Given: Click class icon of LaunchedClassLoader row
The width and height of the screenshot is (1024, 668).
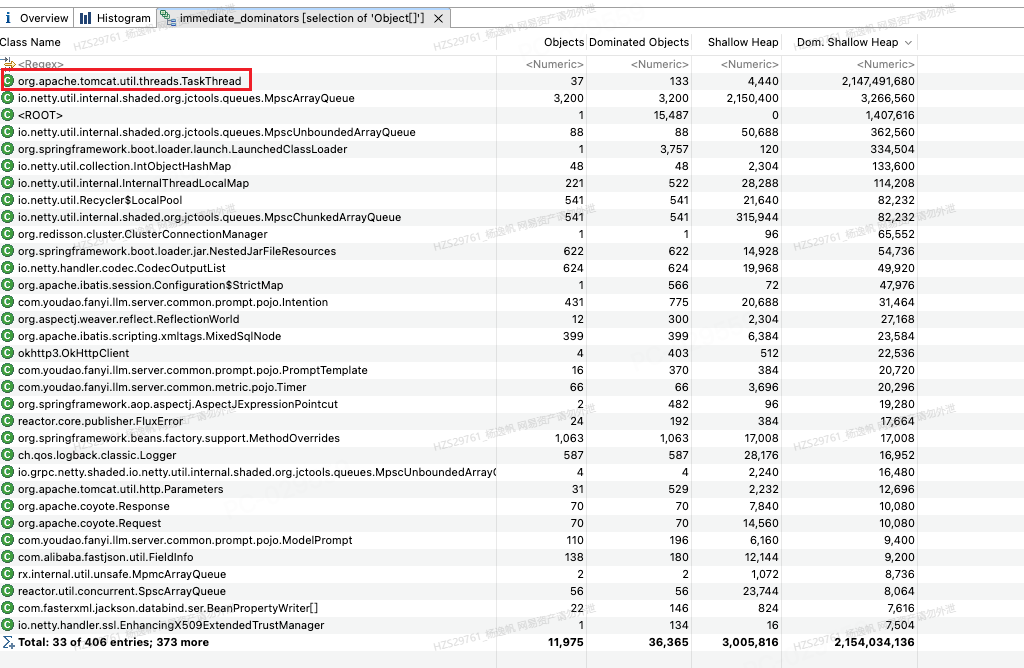Looking at the screenshot, I should click(8, 149).
